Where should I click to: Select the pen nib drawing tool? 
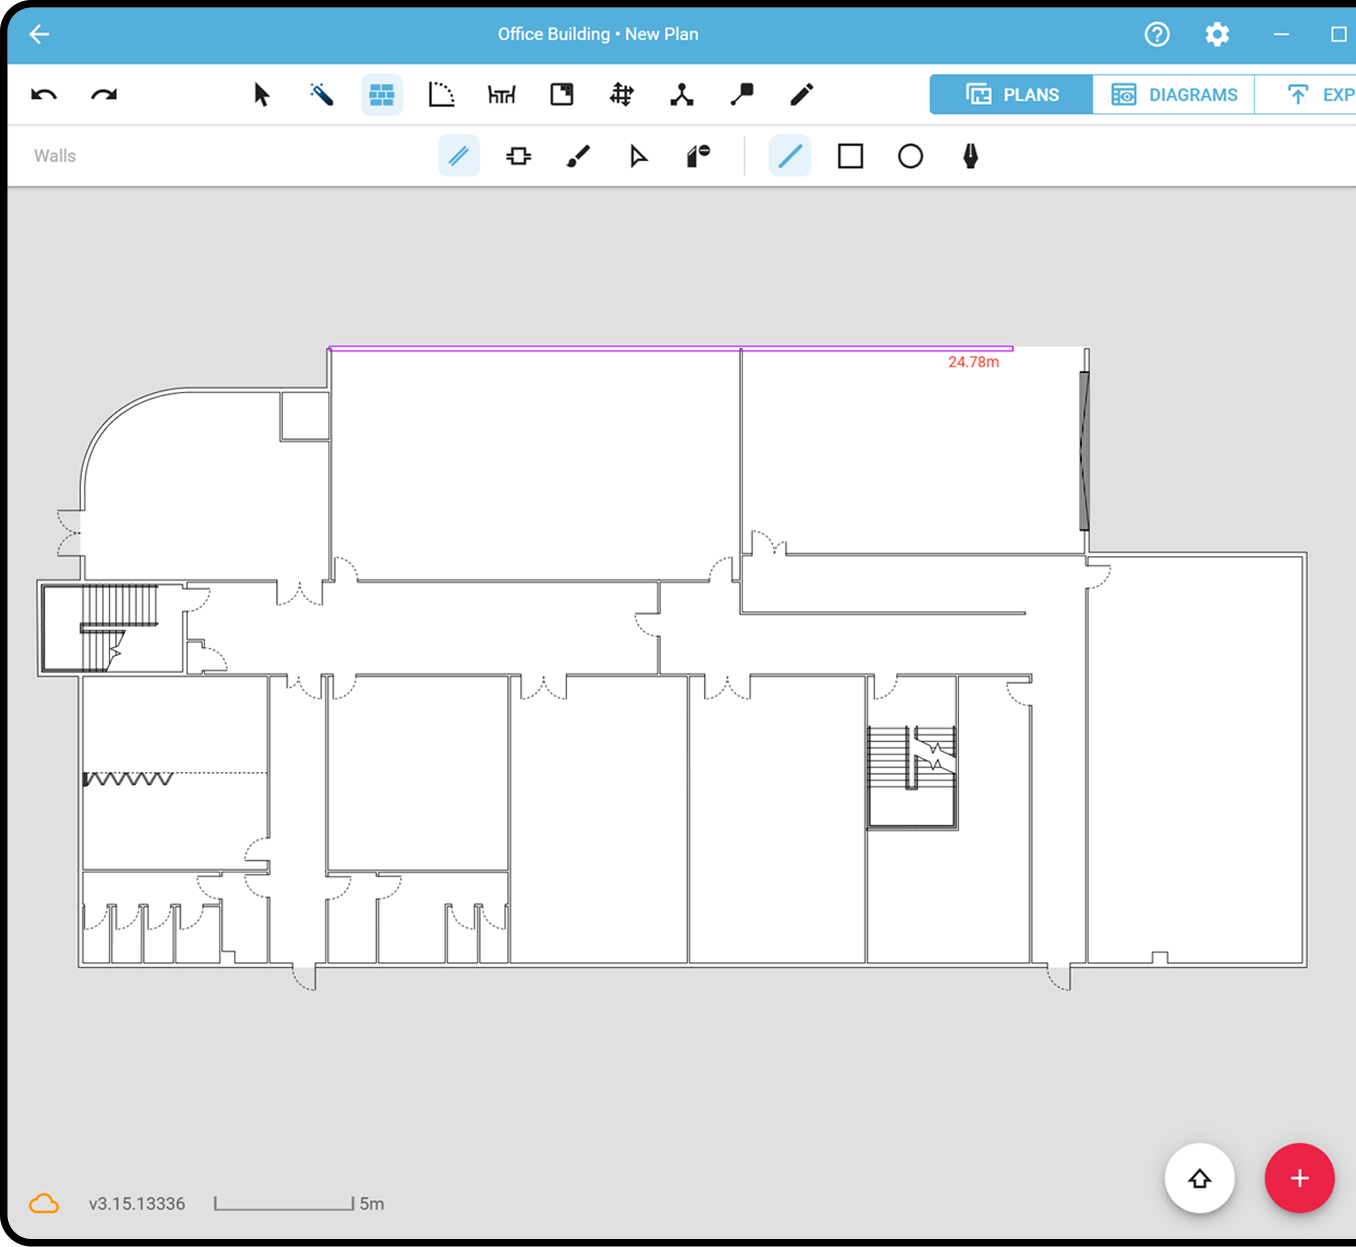[970, 156]
